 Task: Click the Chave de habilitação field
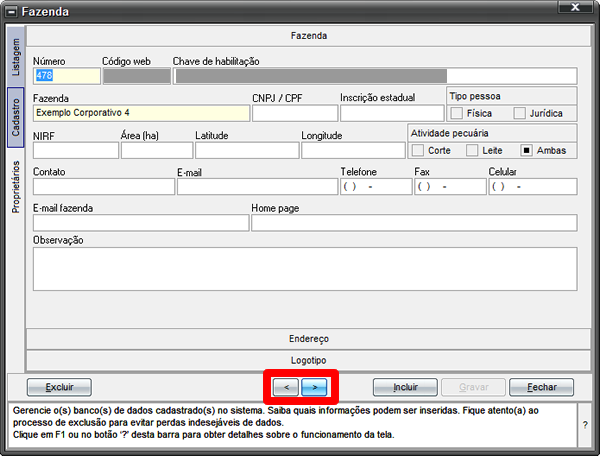click(375, 76)
